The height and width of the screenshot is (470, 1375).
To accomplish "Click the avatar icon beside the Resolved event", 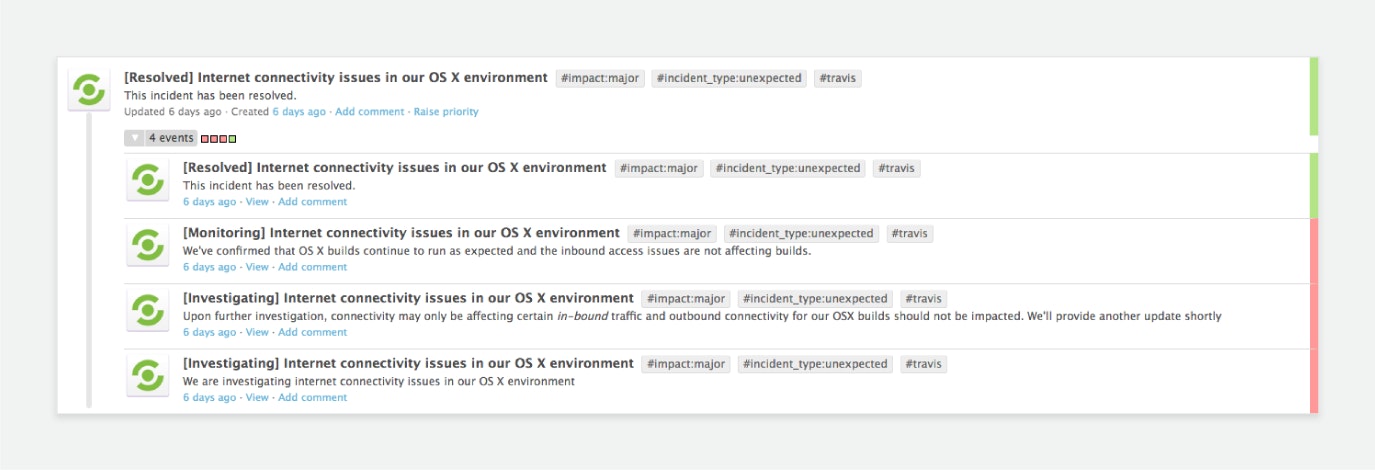I will point(147,181).
